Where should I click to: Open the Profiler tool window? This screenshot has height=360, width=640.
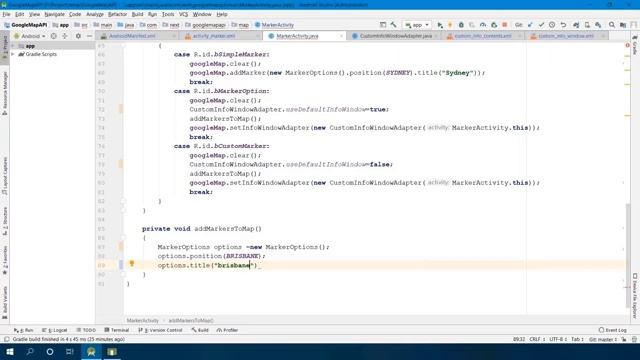tap(227, 330)
